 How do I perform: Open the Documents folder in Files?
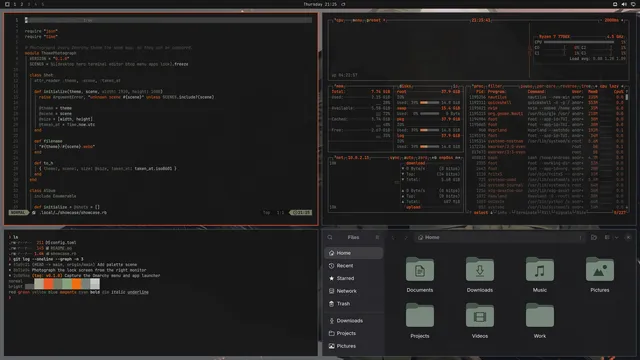click(420, 274)
